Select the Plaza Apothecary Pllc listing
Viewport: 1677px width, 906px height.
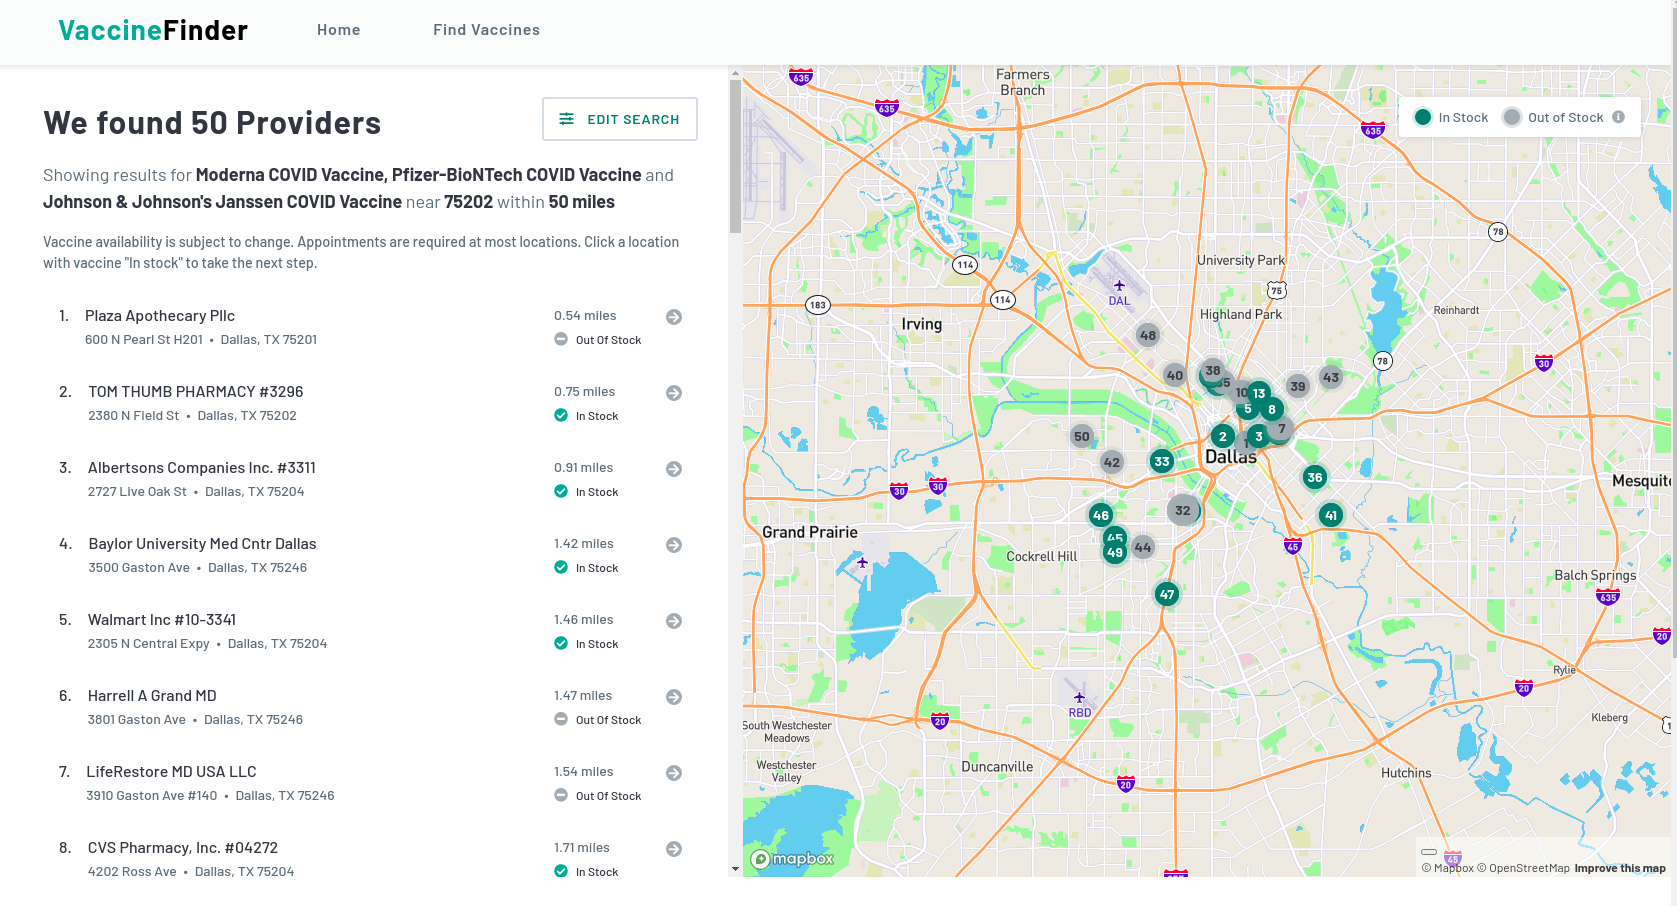[x=370, y=327]
